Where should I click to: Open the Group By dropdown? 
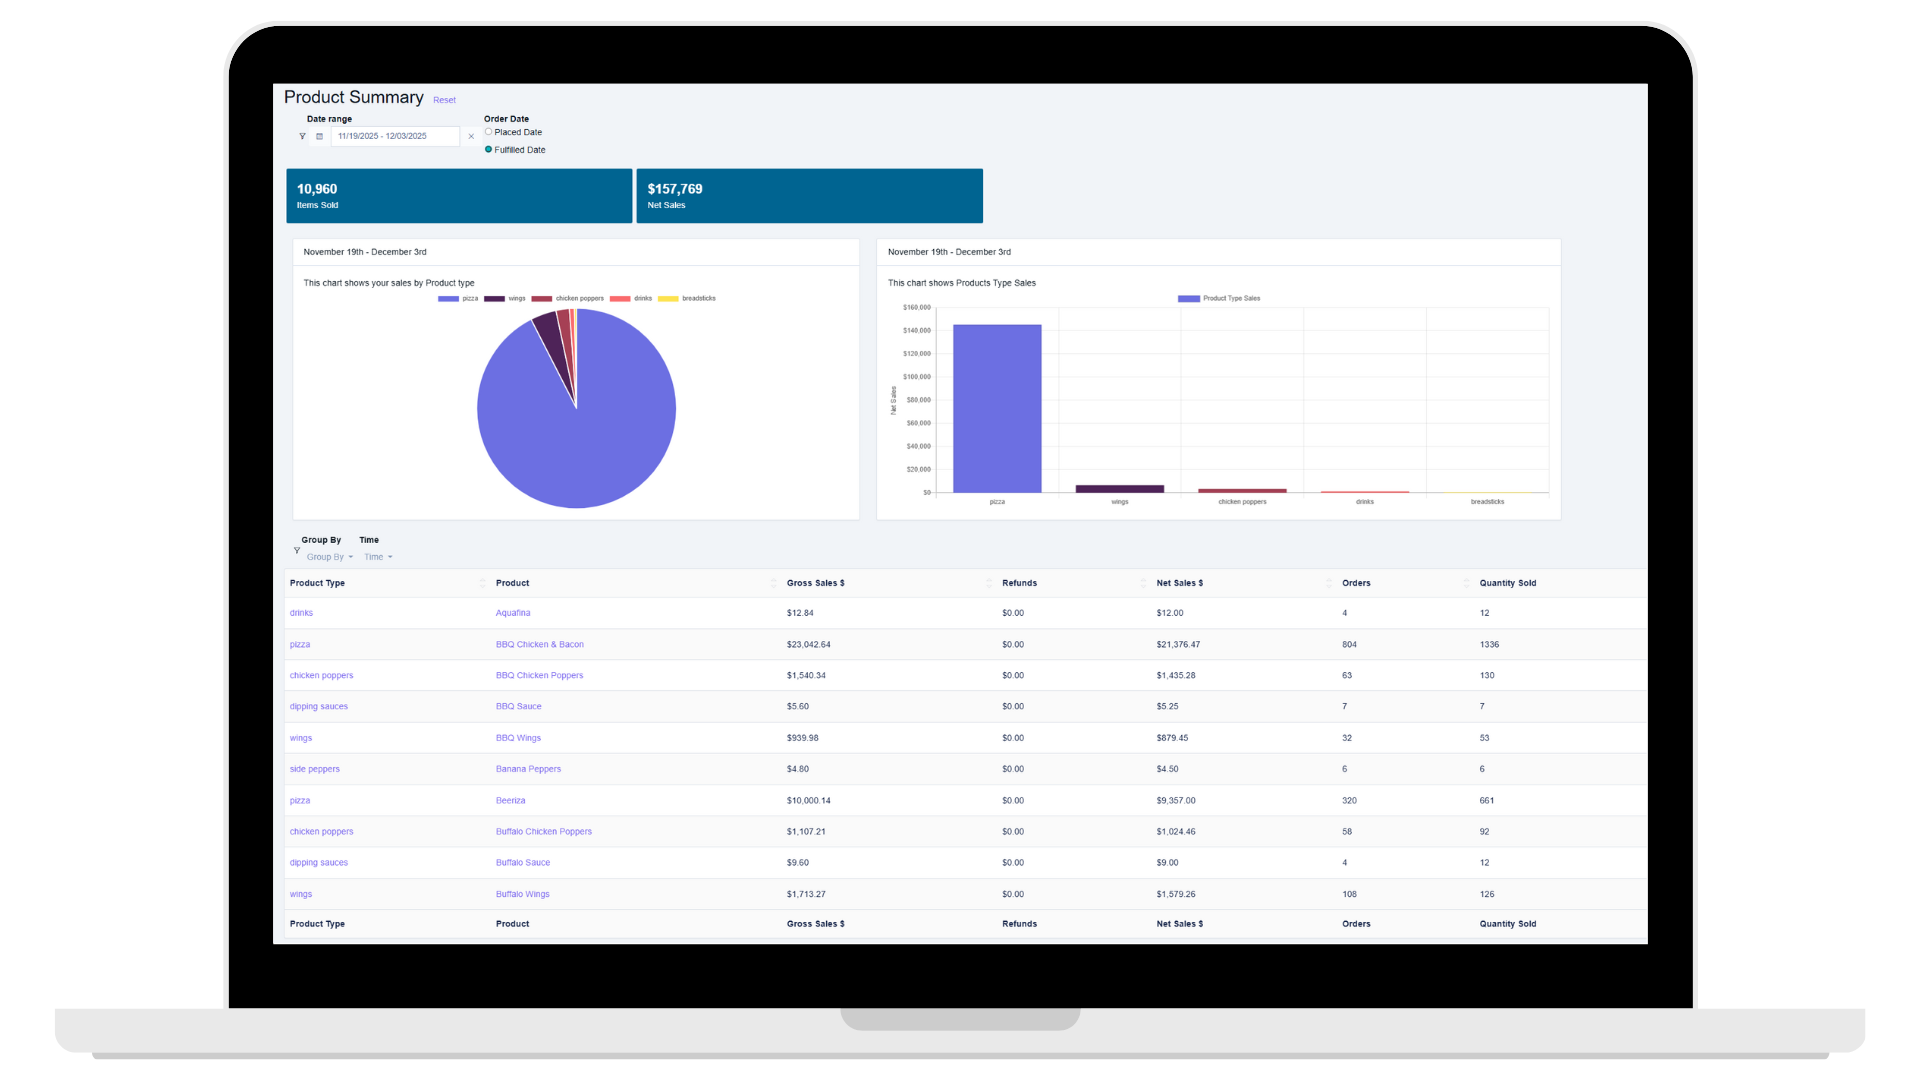[x=330, y=557]
